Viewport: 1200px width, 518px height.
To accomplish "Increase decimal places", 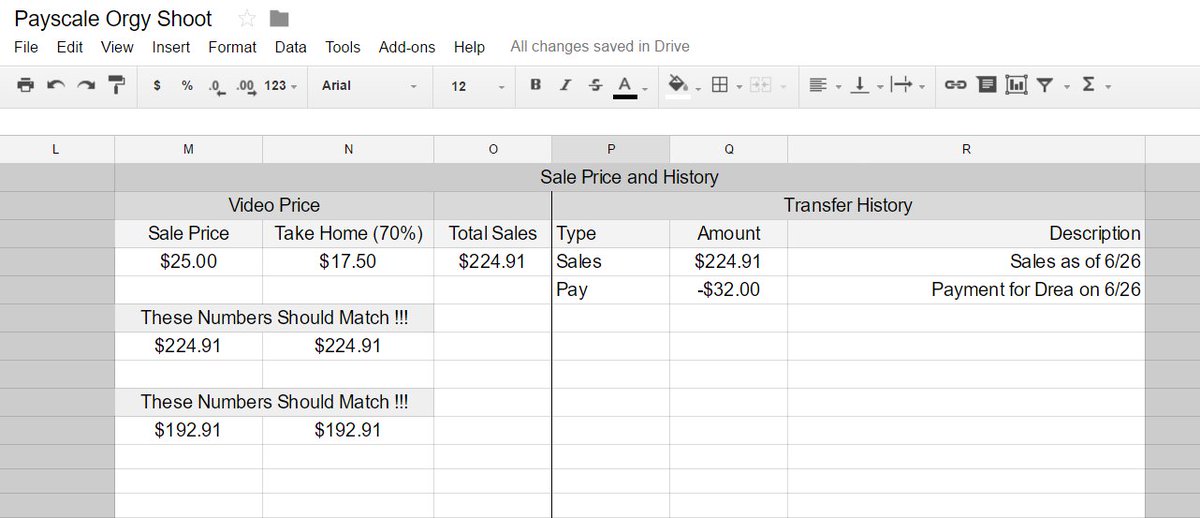I will coord(246,86).
